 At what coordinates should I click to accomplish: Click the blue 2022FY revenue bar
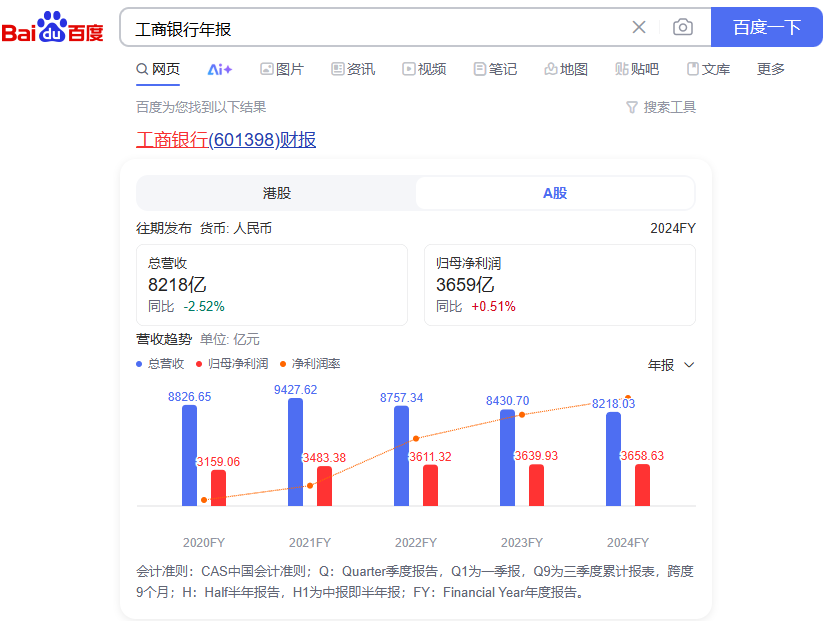(401, 456)
